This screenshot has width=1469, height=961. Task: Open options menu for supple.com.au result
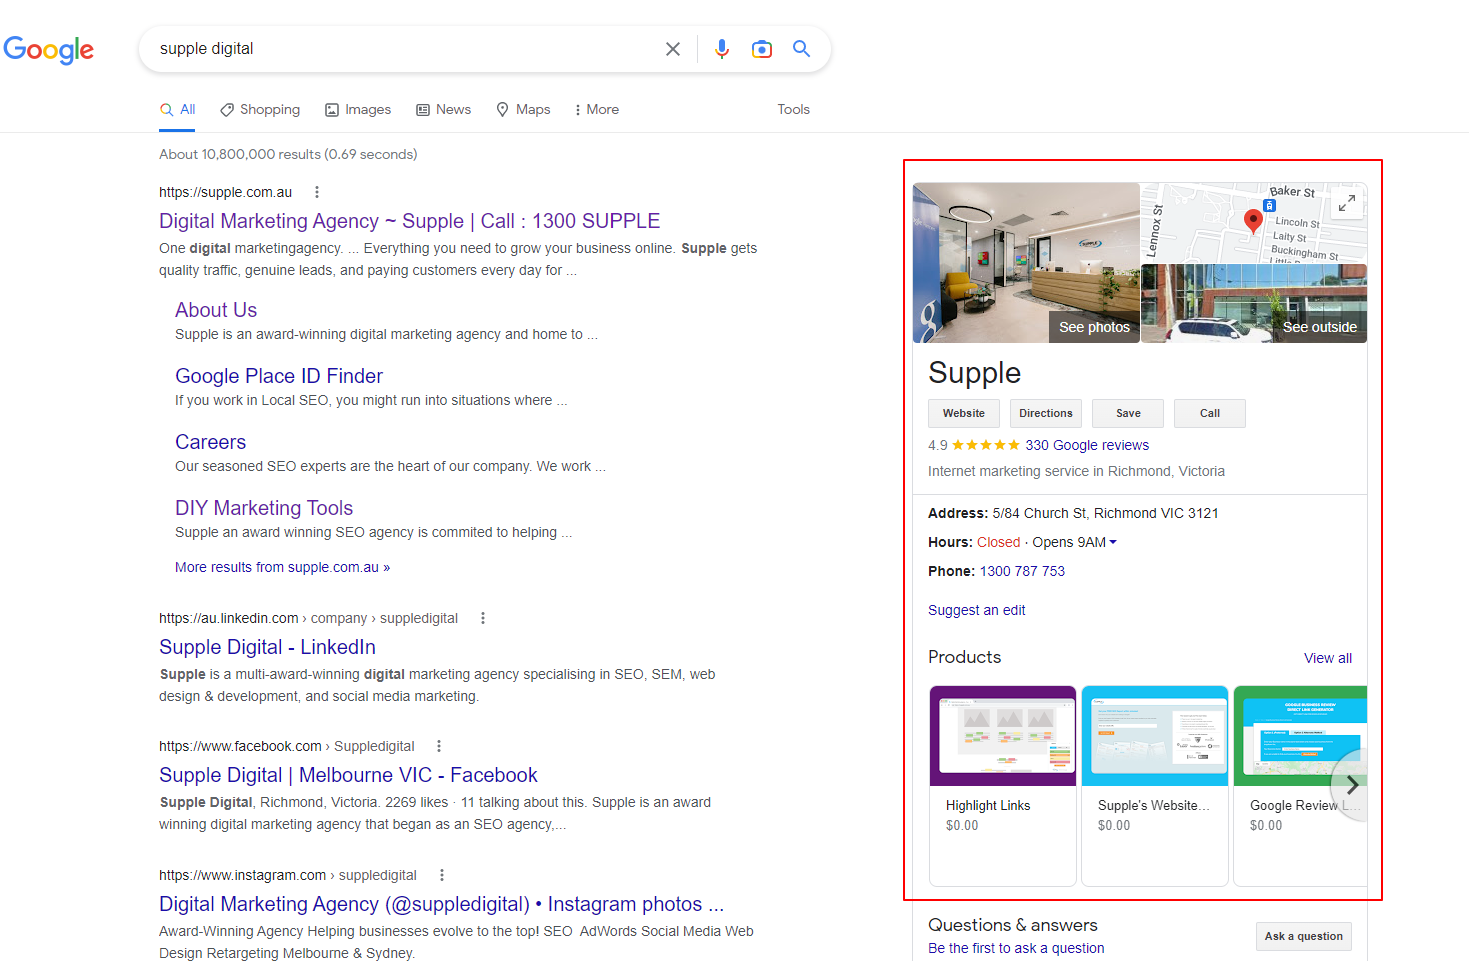click(x=317, y=192)
